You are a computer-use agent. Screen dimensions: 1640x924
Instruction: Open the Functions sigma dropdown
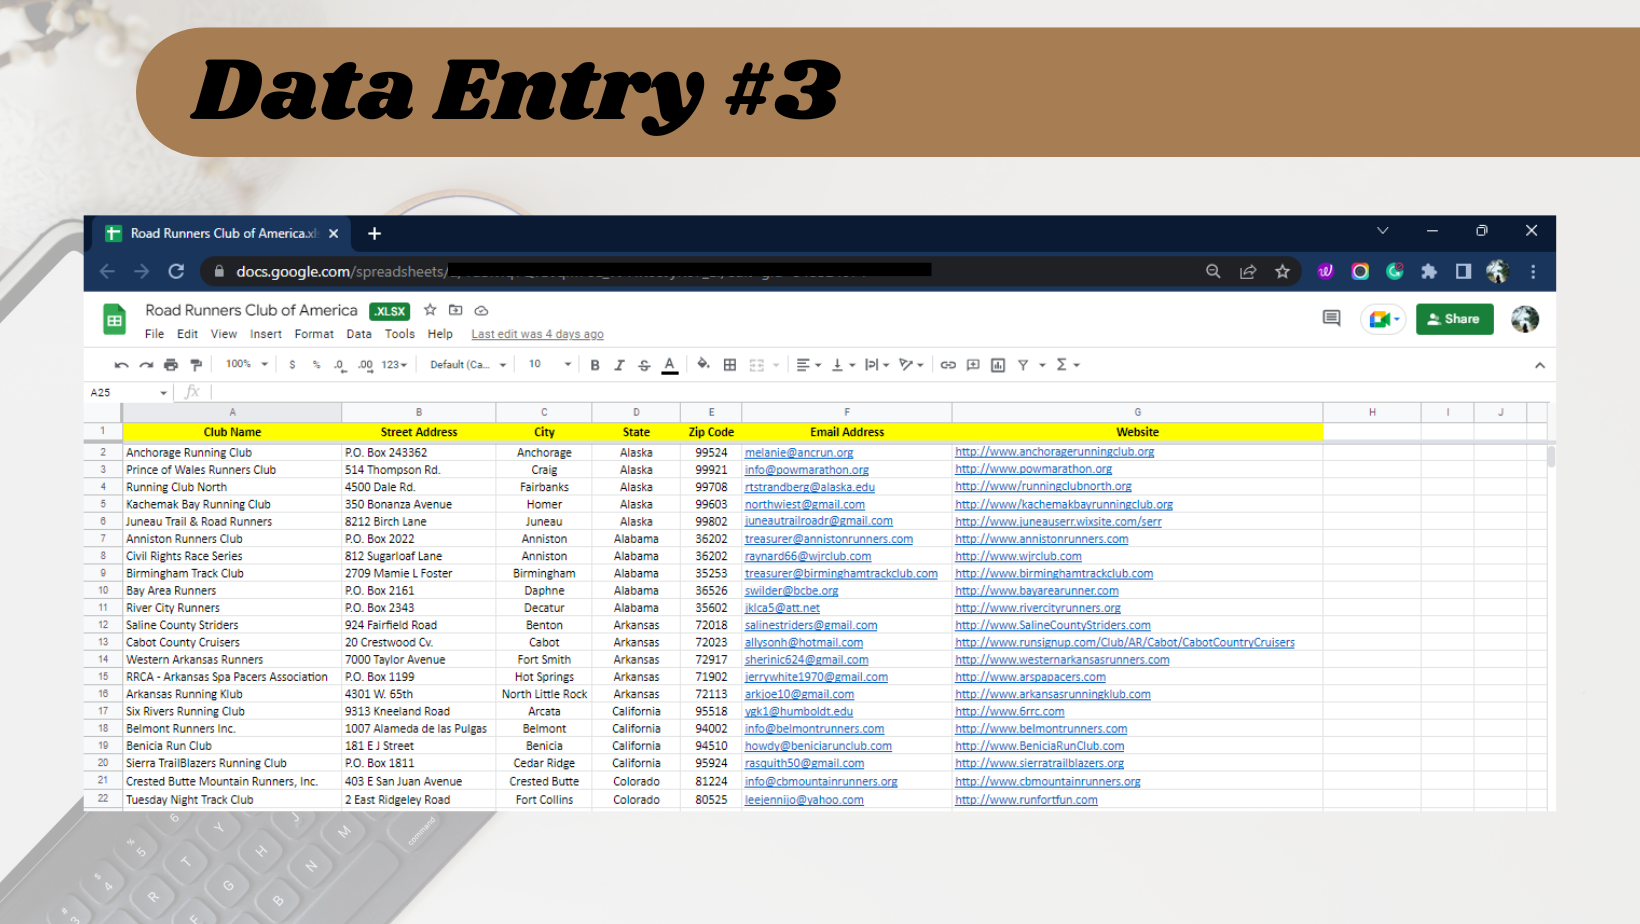[1068, 365]
